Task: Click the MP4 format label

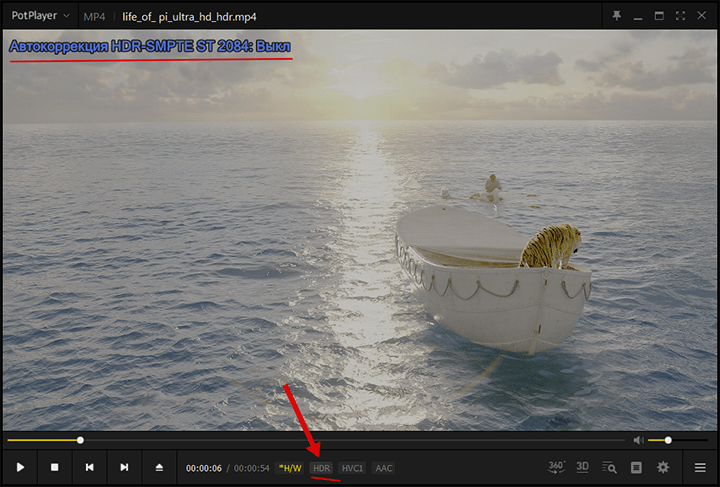Action: pos(95,16)
